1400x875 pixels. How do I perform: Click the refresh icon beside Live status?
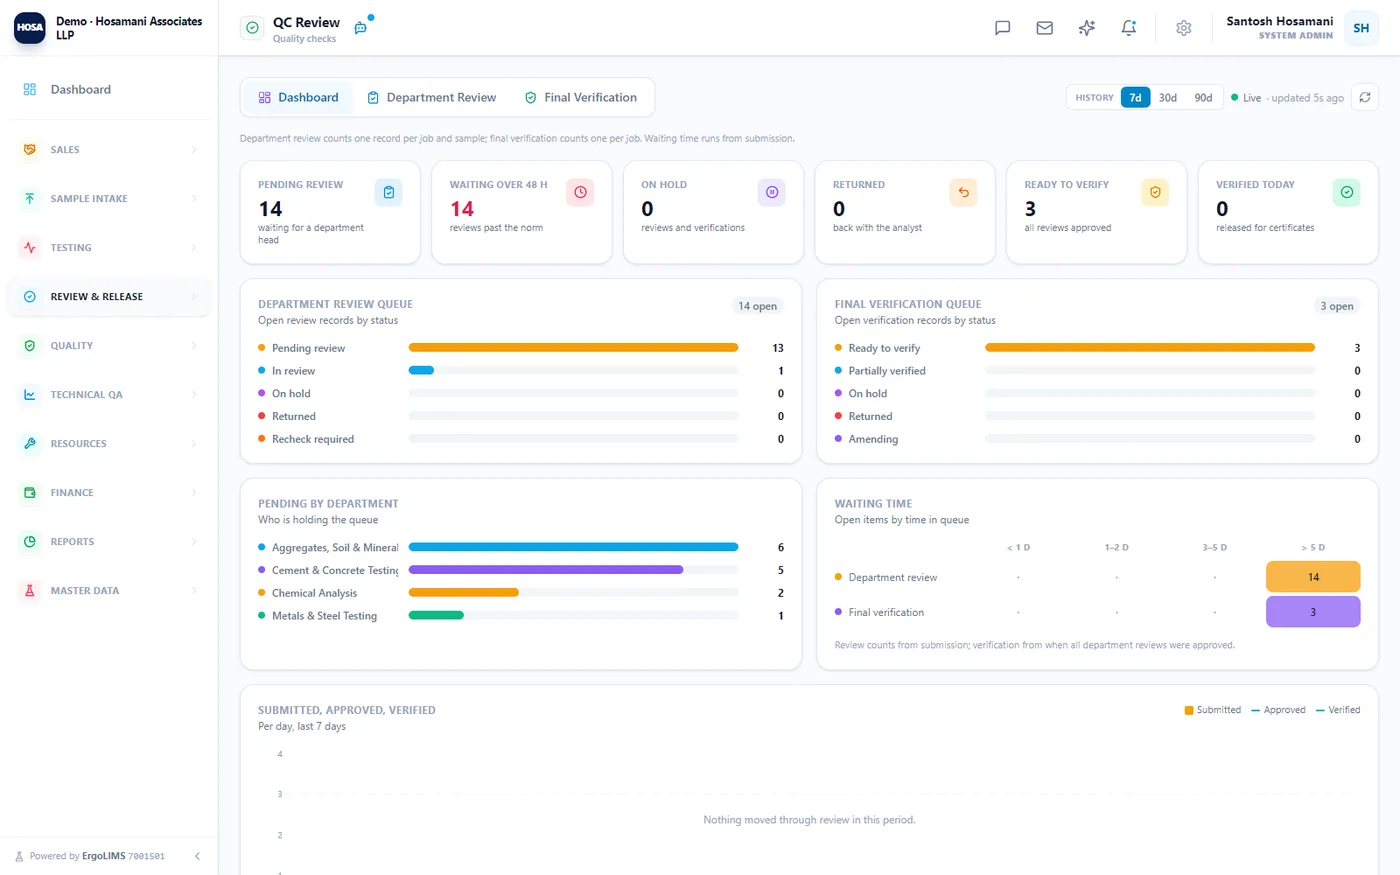tap(1365, 97)
